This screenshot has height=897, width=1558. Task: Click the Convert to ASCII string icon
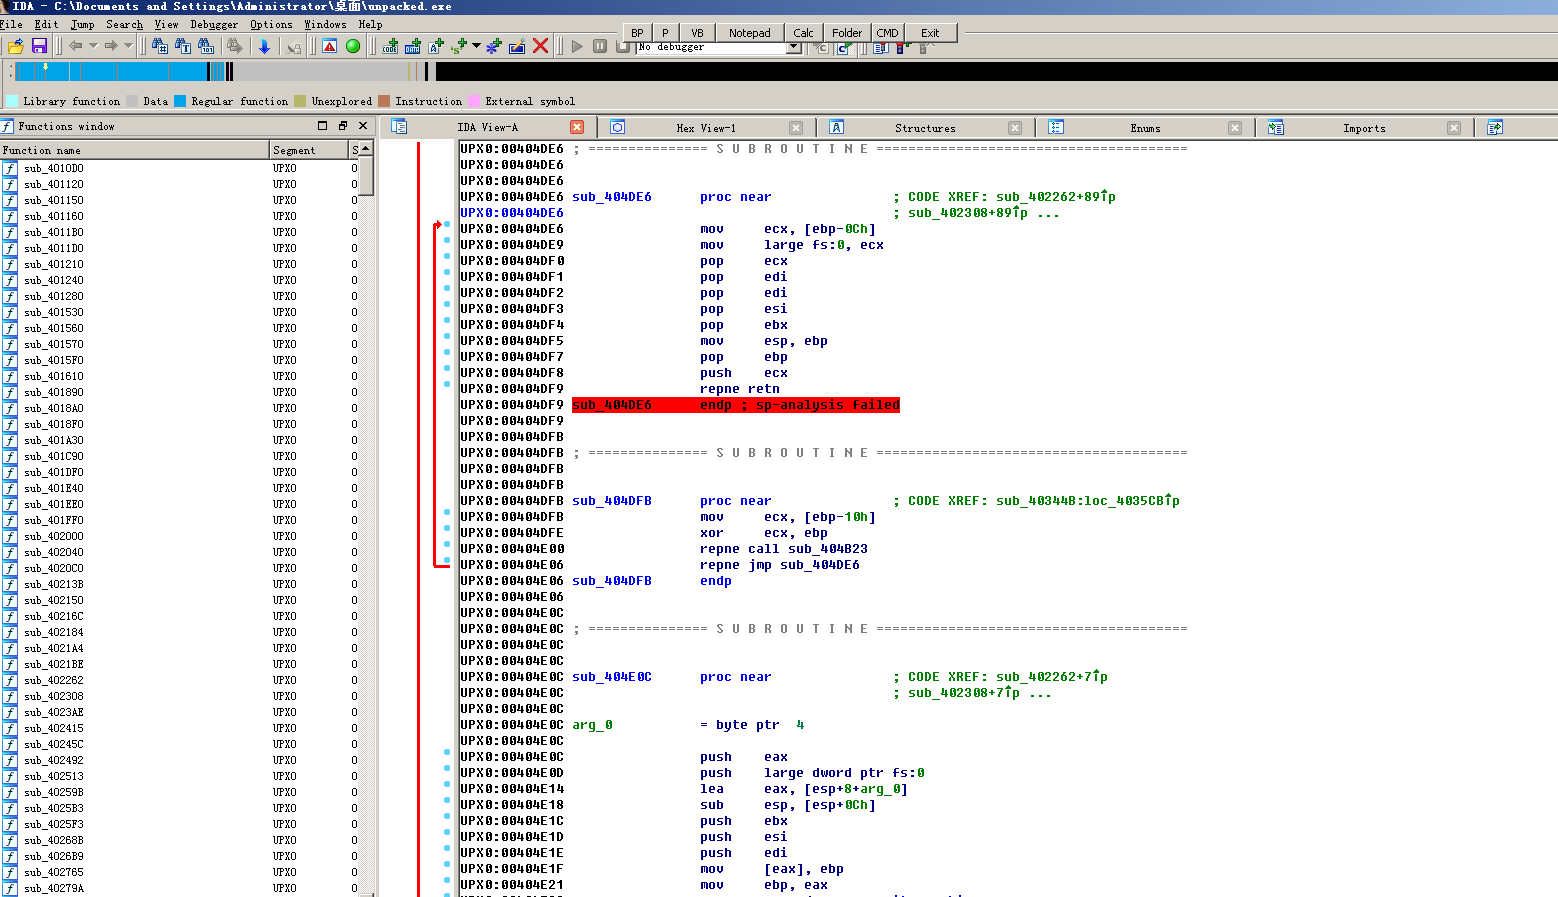(x=436, y=46)
